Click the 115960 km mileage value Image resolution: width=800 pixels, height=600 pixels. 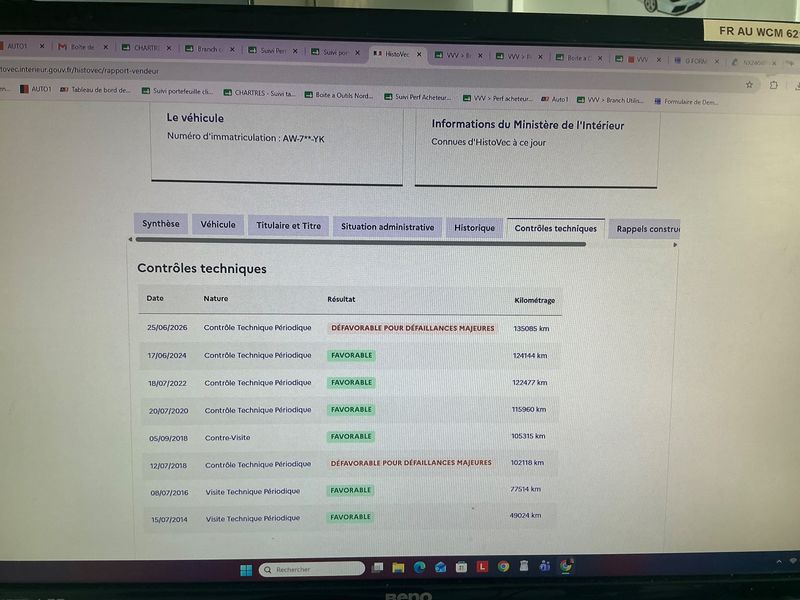pos(529,409)
